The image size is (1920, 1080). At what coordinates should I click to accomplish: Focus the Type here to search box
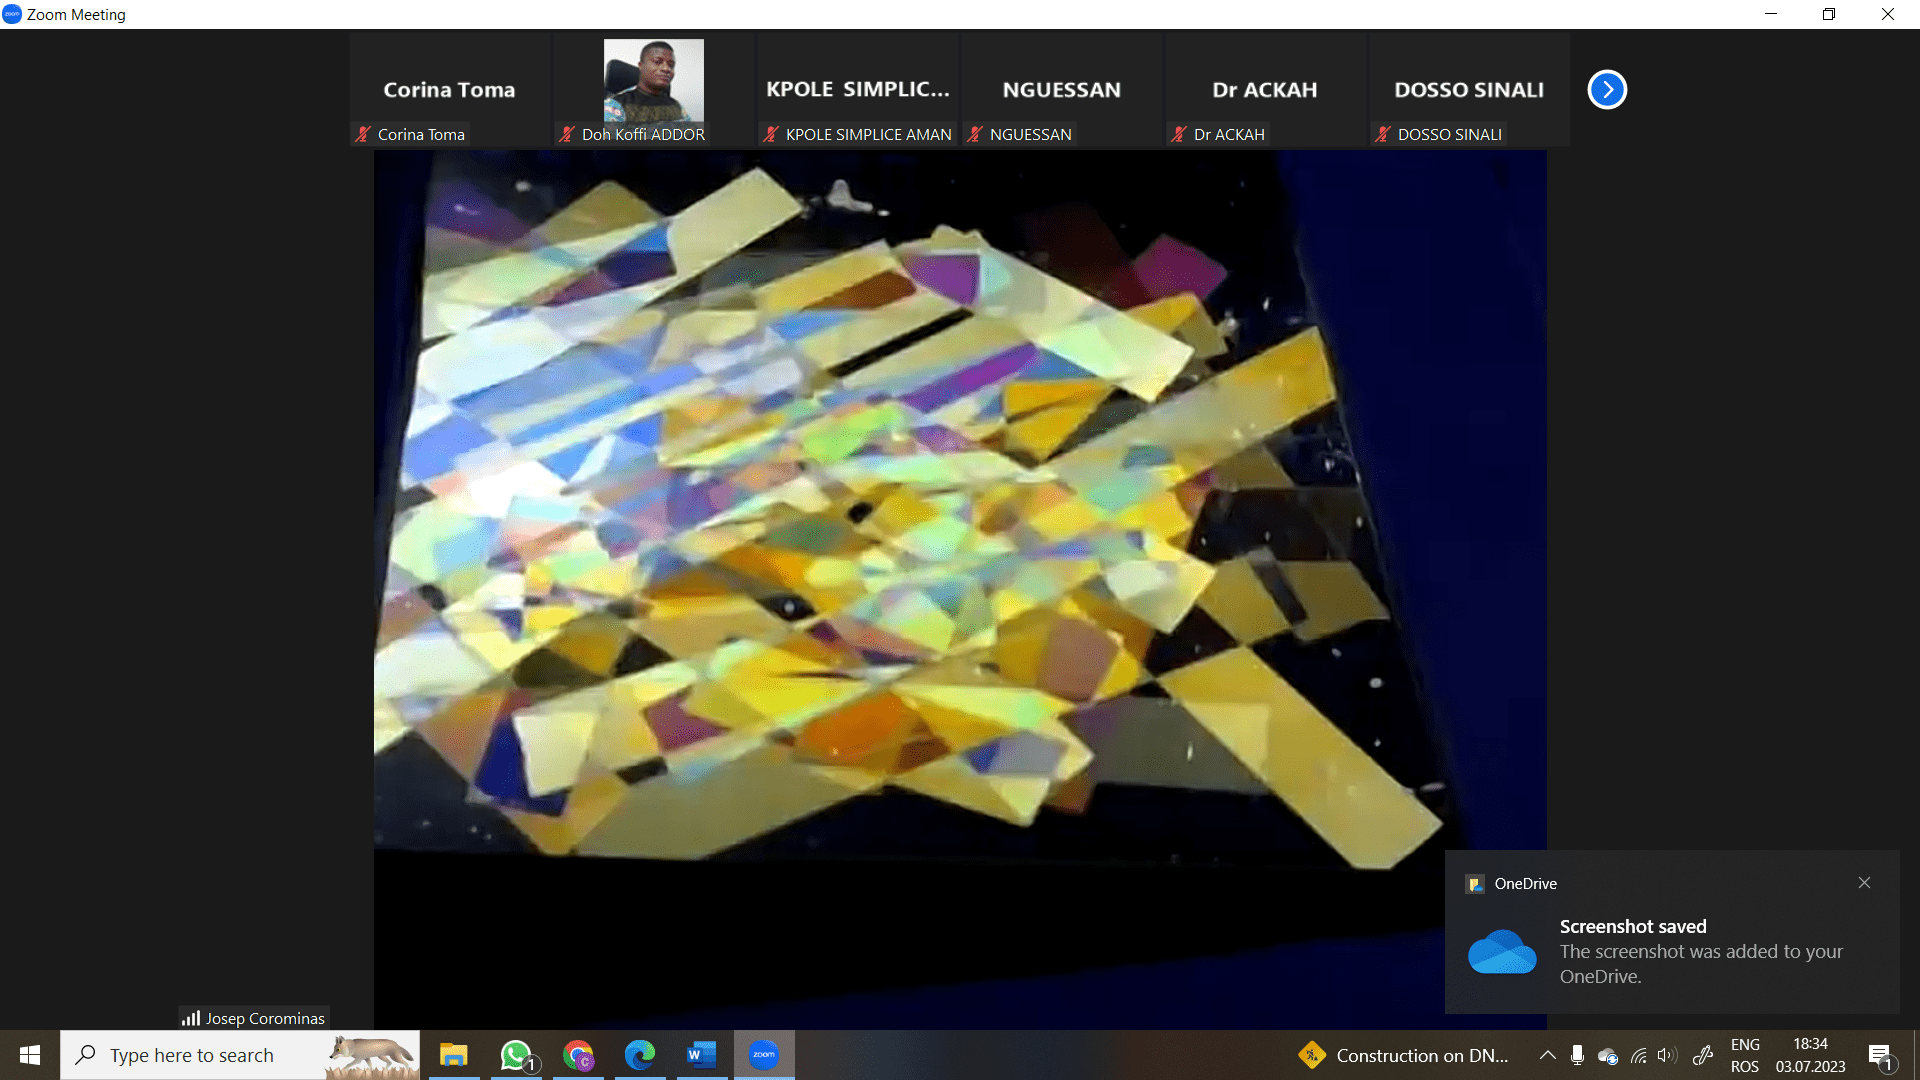tap(240, 1055)
